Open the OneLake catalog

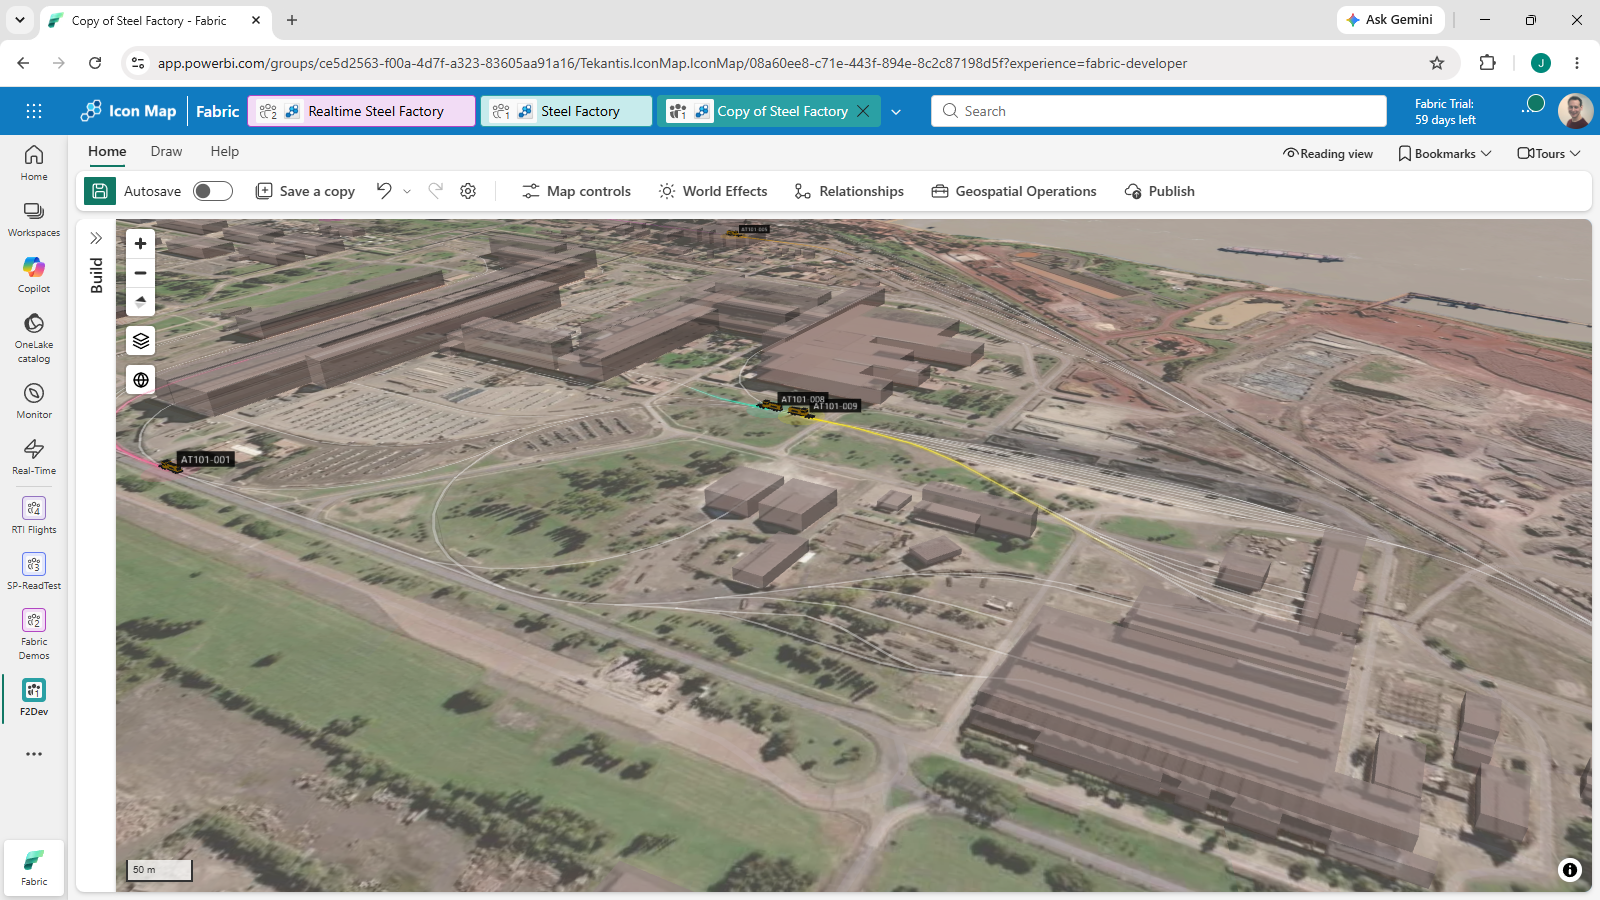pyautogui.click(x=34, y=337)
